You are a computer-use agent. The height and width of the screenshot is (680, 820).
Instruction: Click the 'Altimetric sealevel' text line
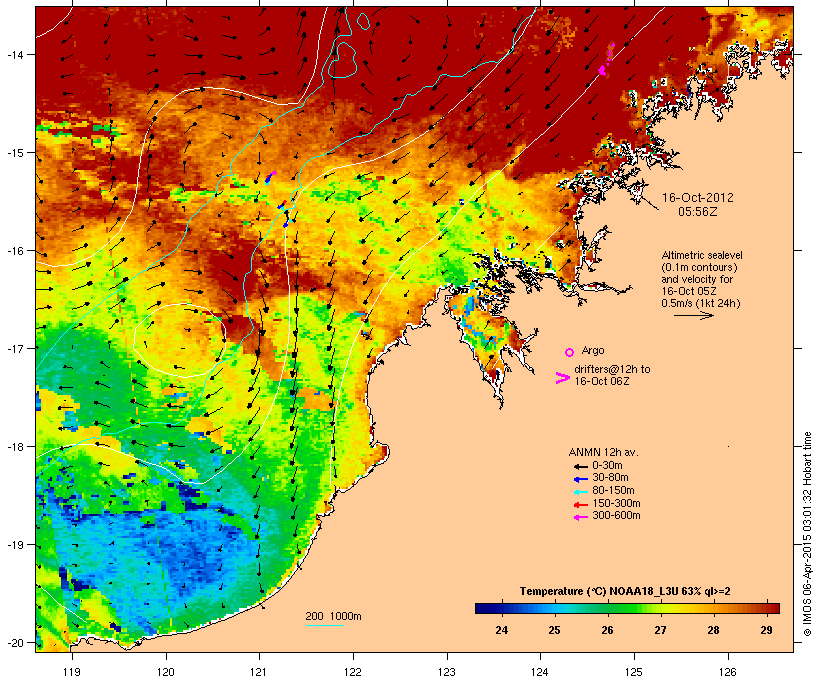point(702,255)
